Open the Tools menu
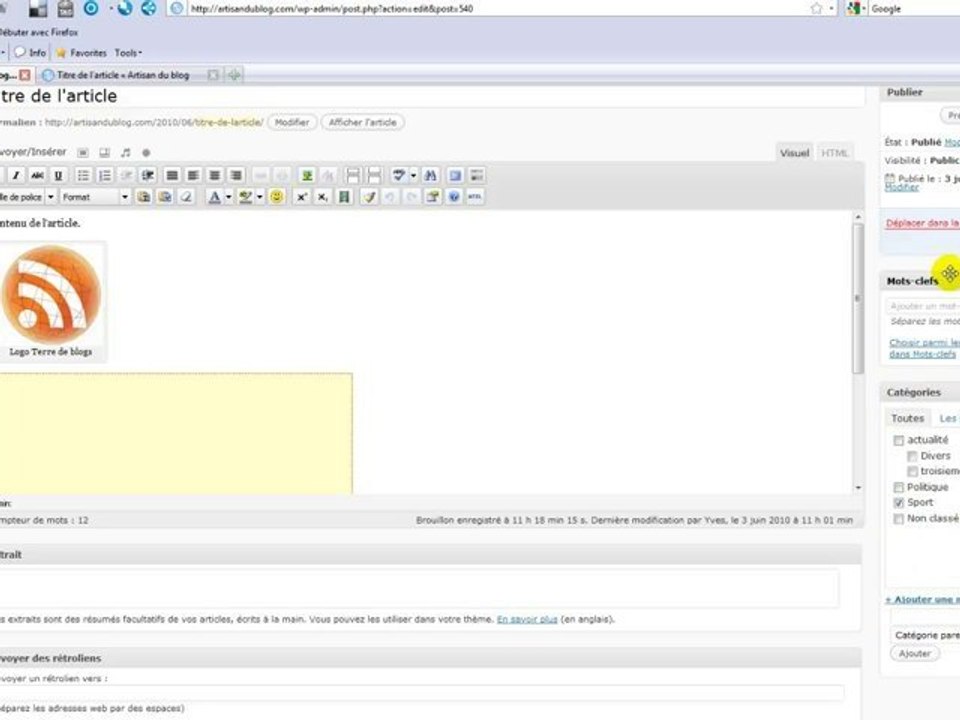960x720 pixels. coord(128,53)
